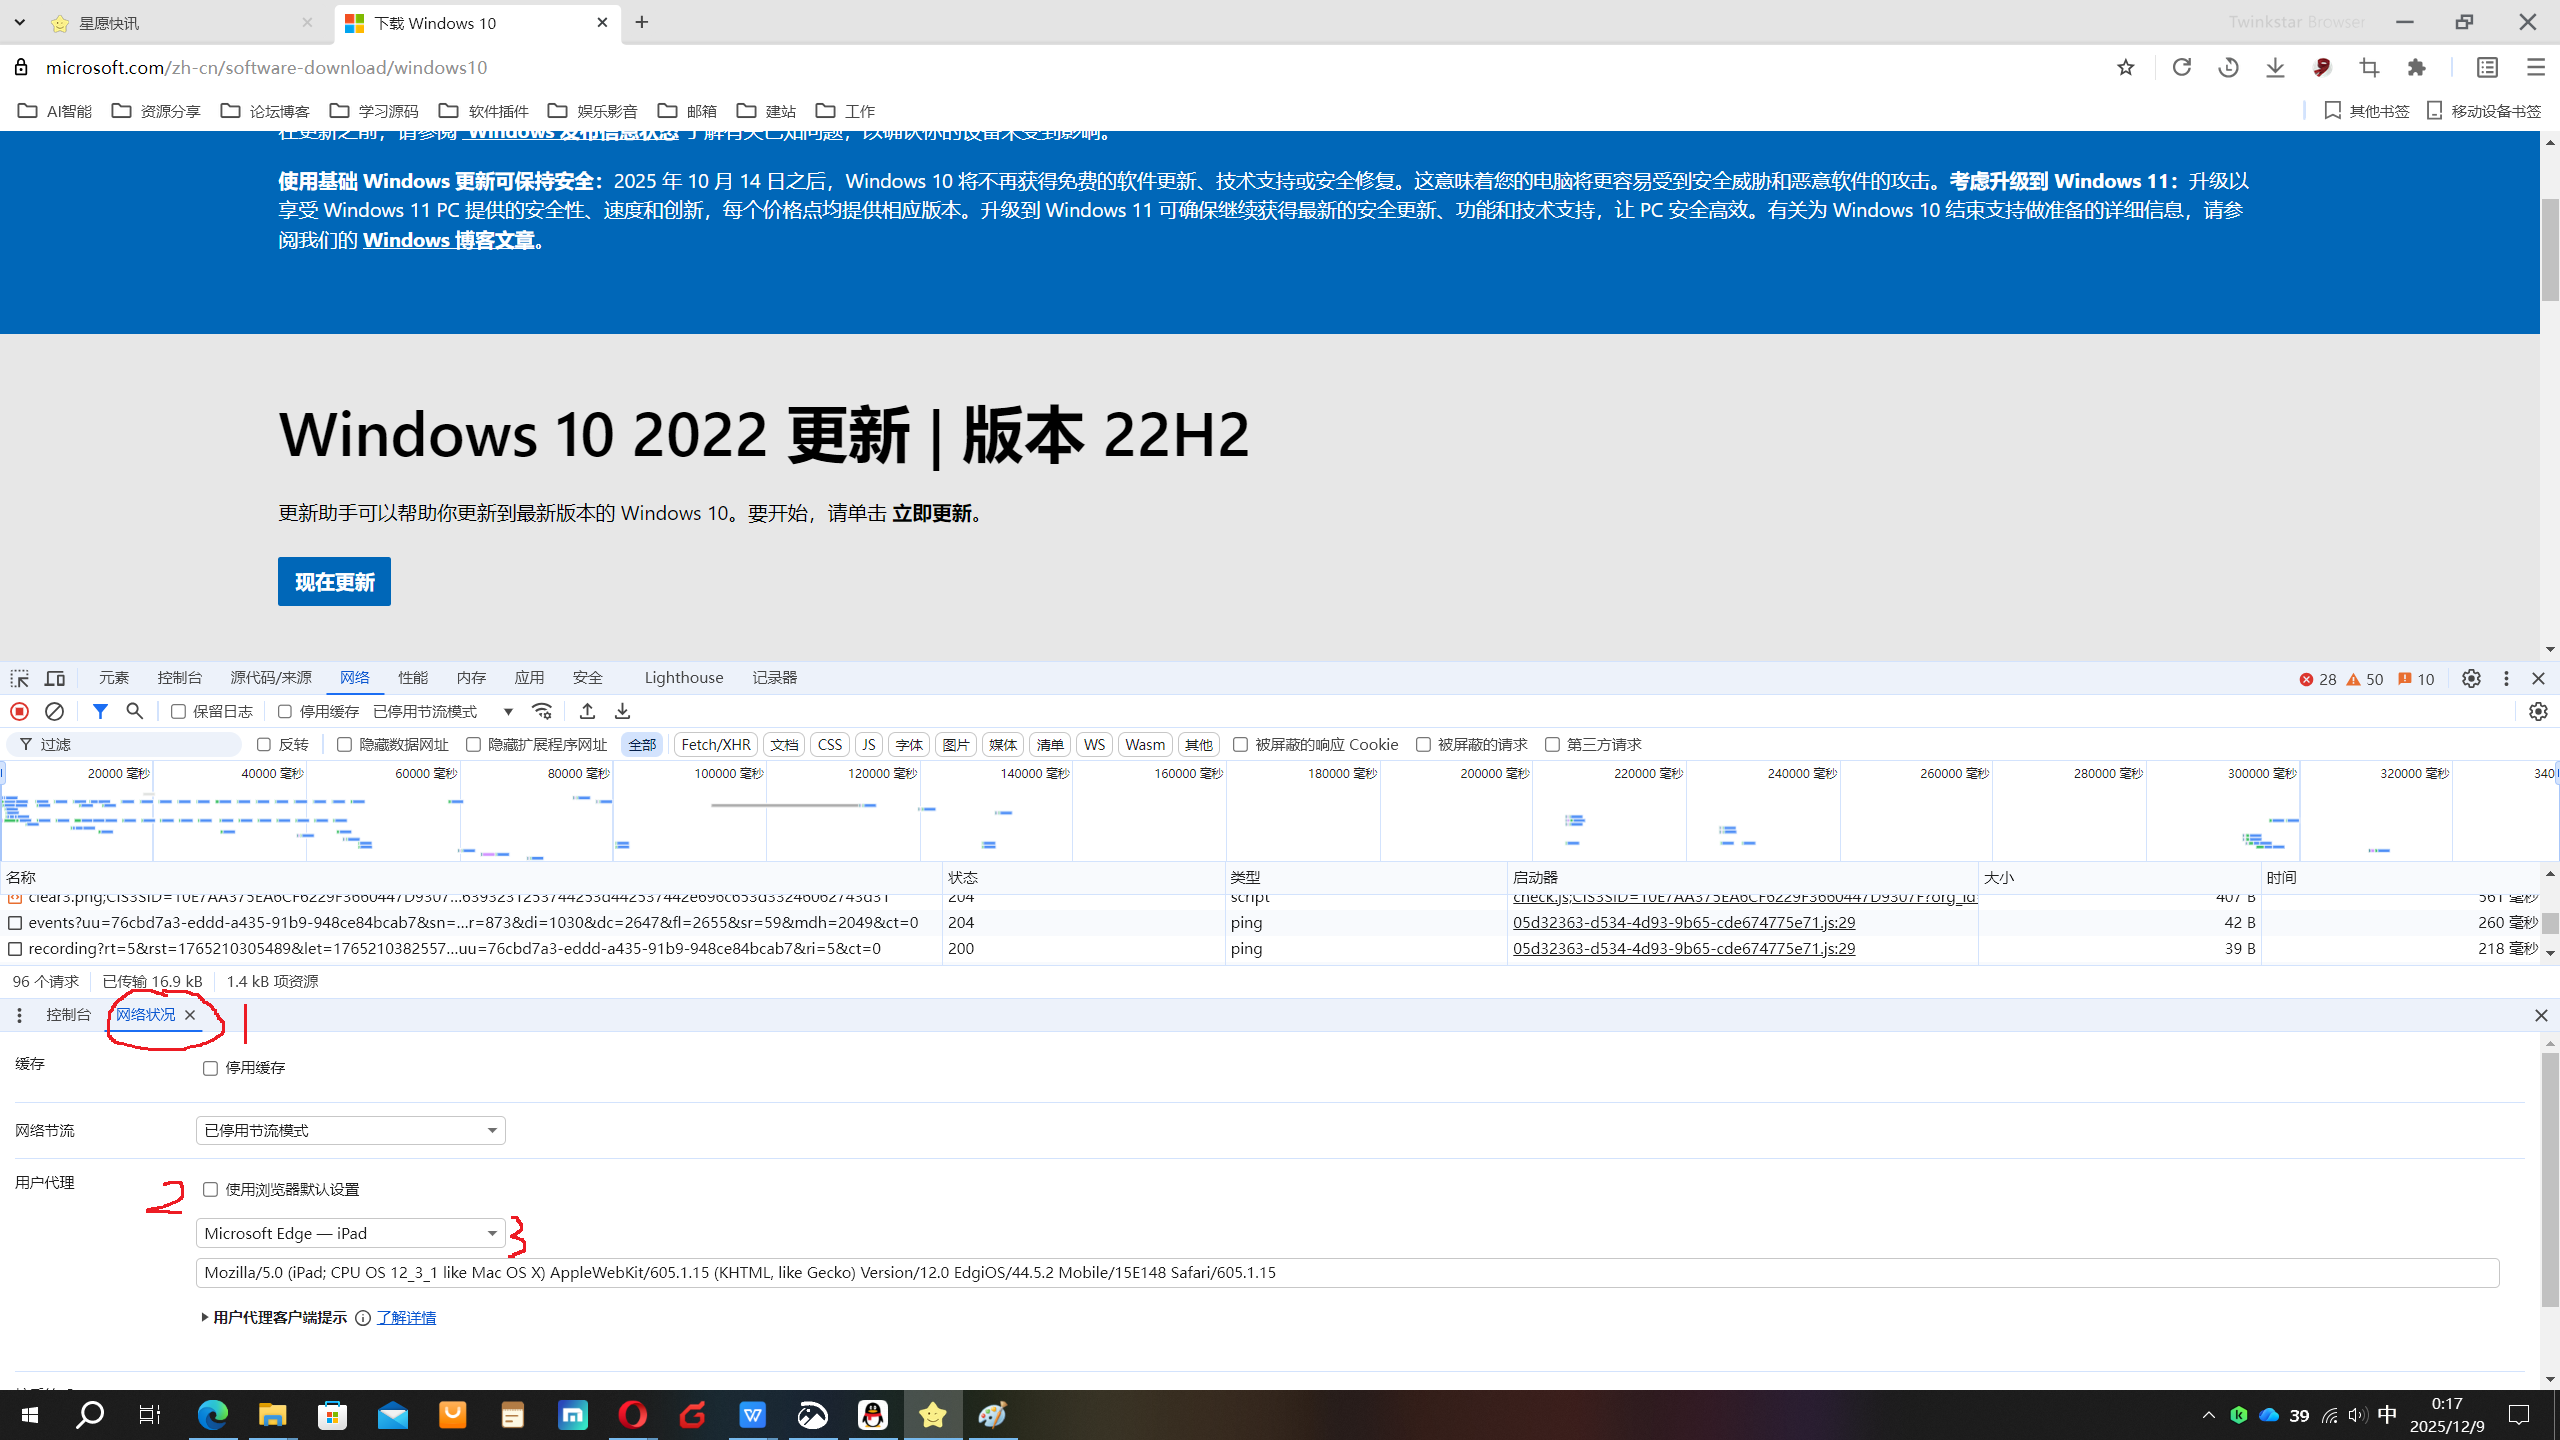Screen dimensions: 2560x1440
Task: Open the Lighthouse tab
Action: tap(683, 678)
